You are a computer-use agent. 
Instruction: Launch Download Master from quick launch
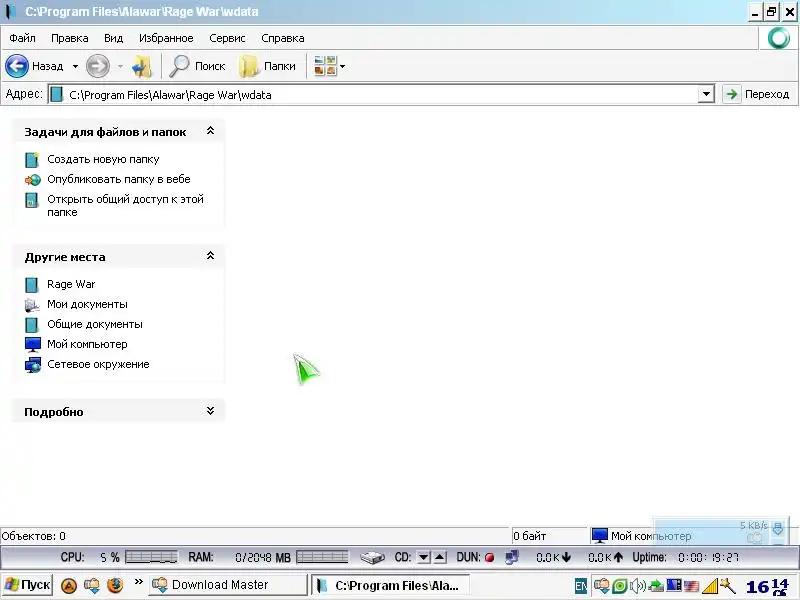92,585
